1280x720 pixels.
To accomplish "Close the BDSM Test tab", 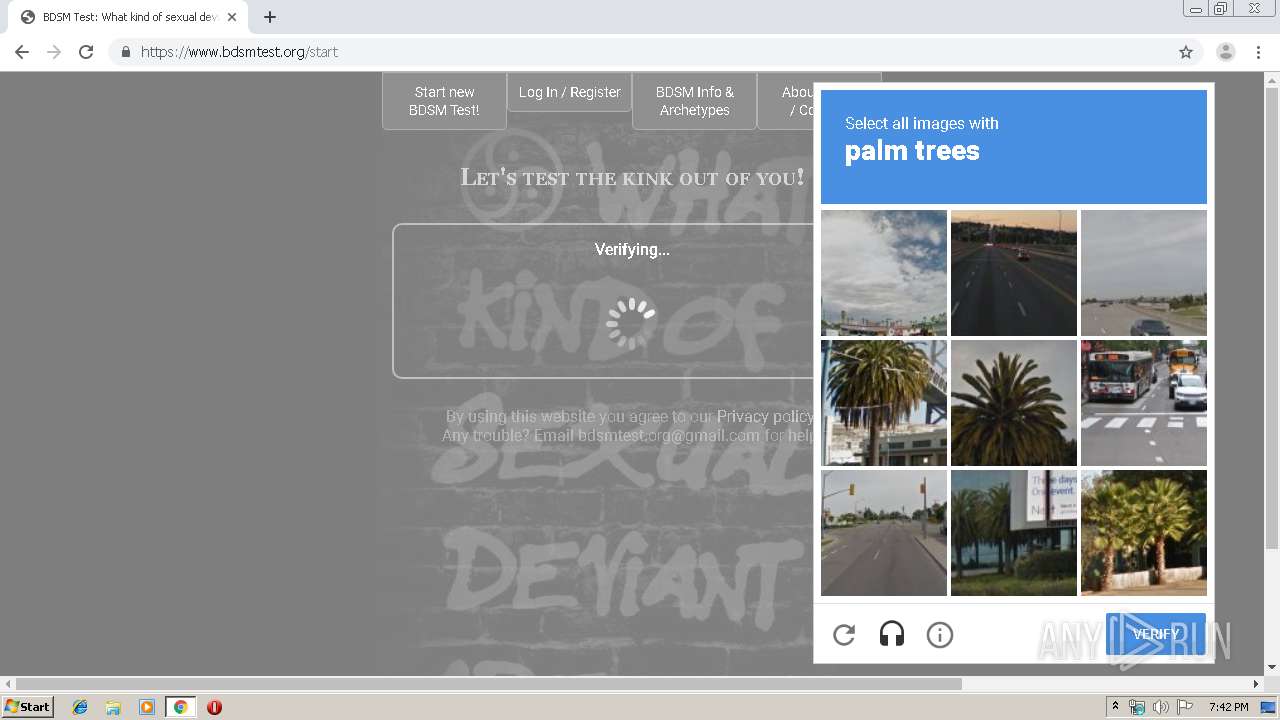I will coord(232,17).
